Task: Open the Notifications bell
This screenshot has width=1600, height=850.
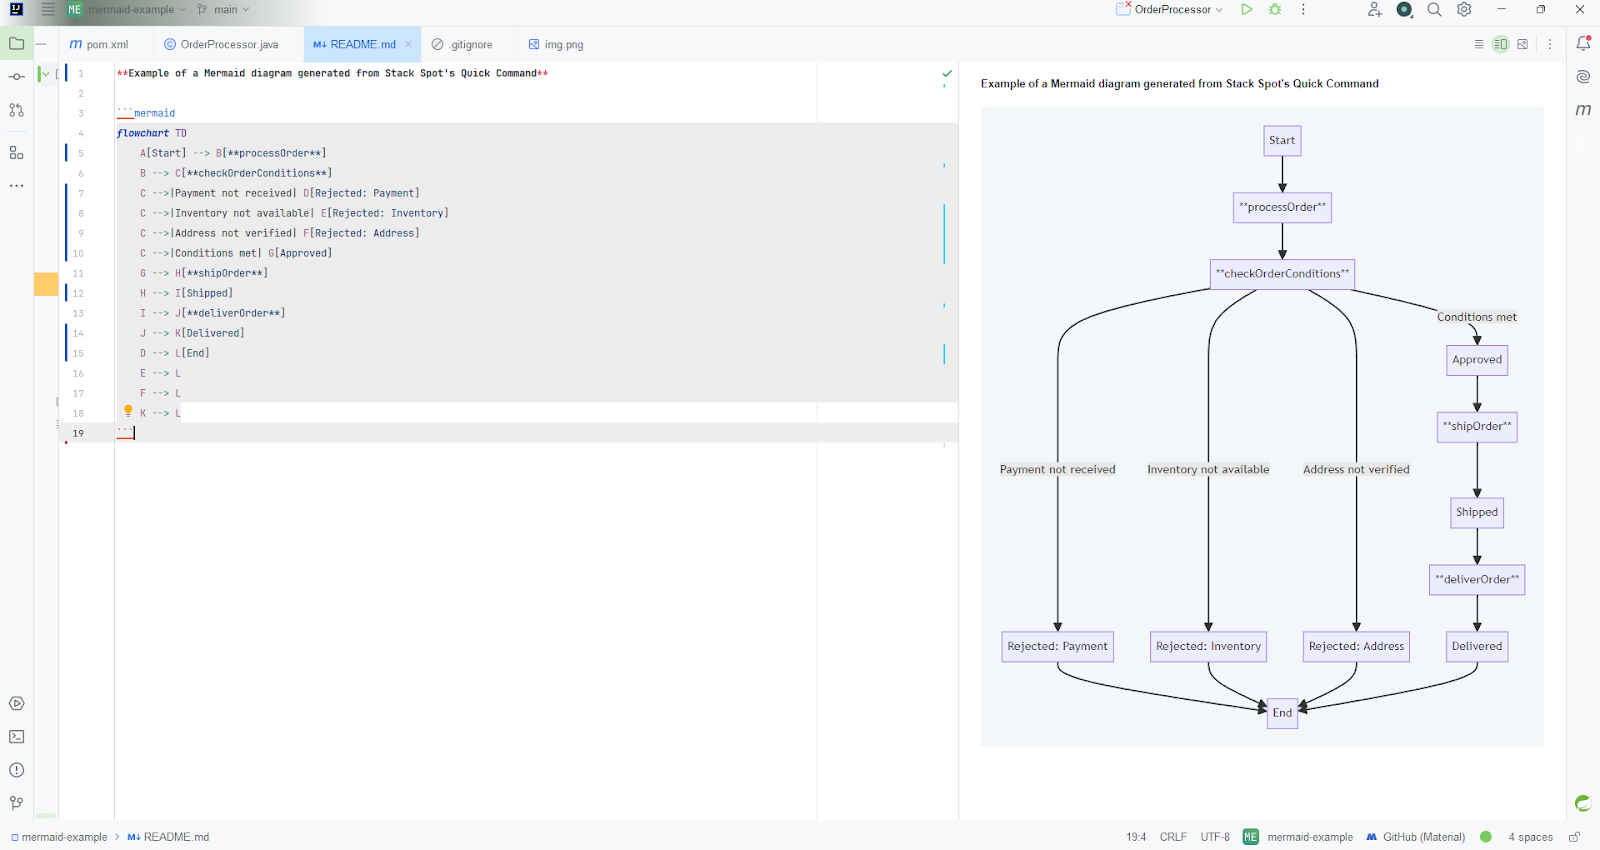Action: pos(1583,43)
